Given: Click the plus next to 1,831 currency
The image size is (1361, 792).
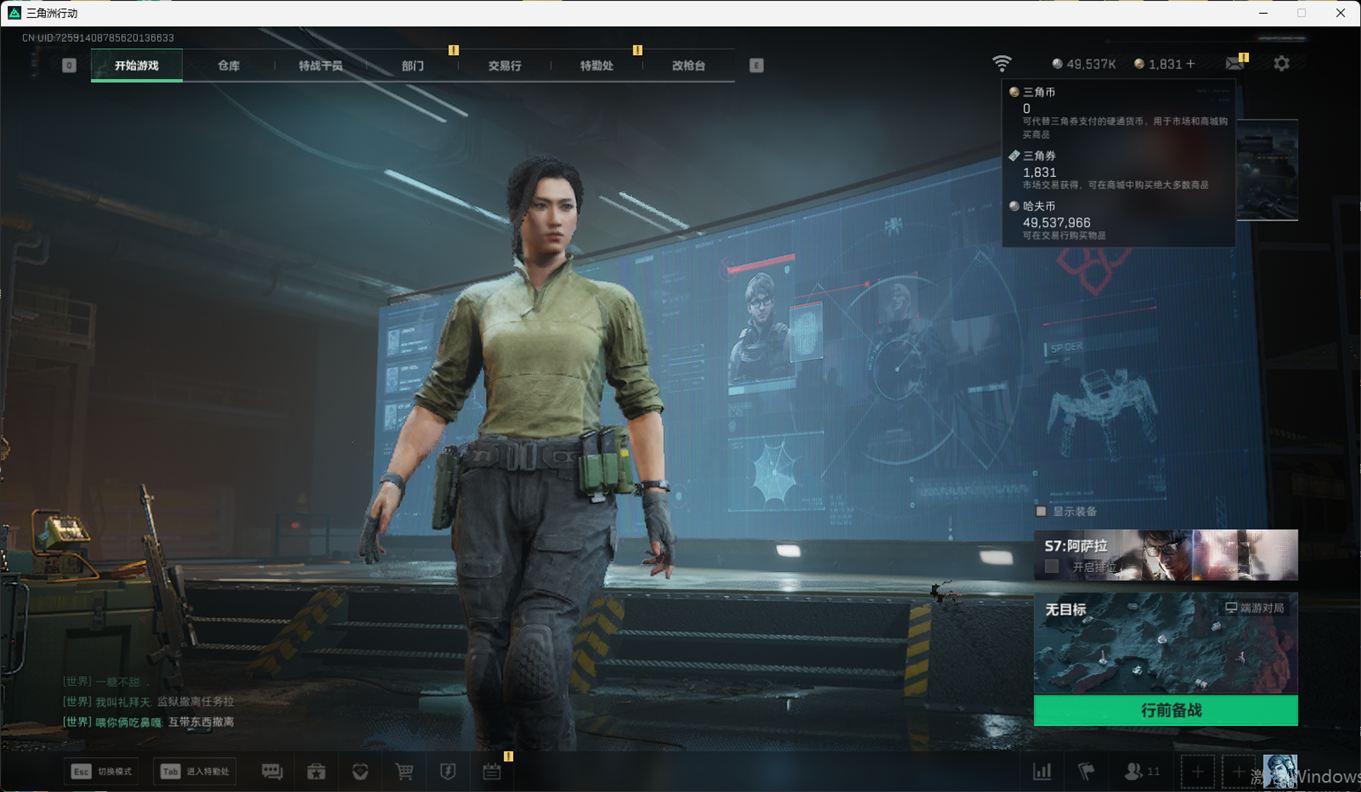Looking at the screenshot, I should point(1190,64).
